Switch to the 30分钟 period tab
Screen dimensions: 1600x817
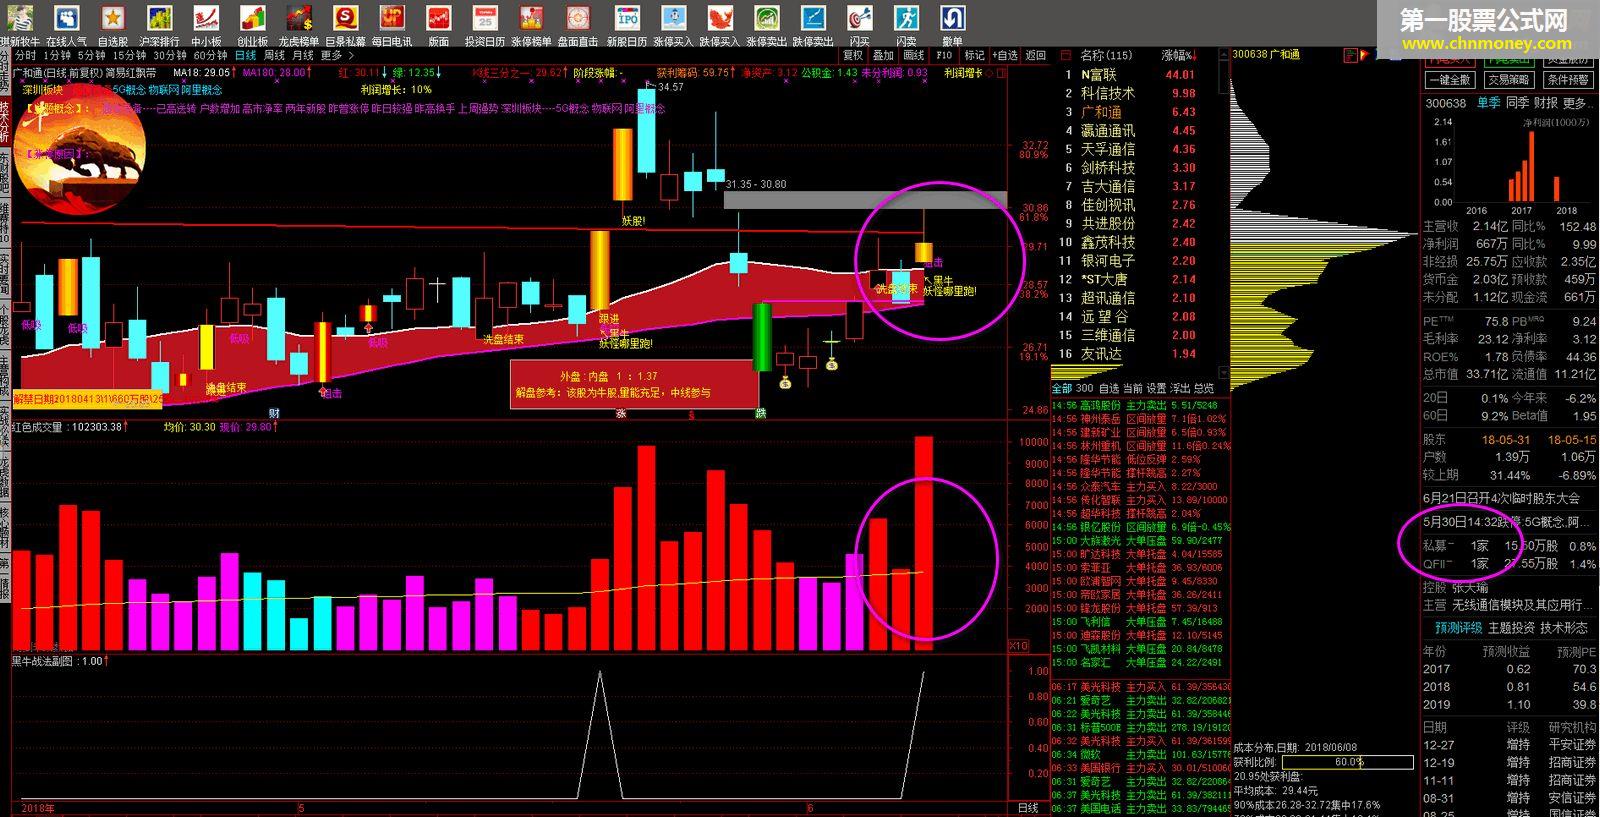pyautogui.click(x=170, y=56)
